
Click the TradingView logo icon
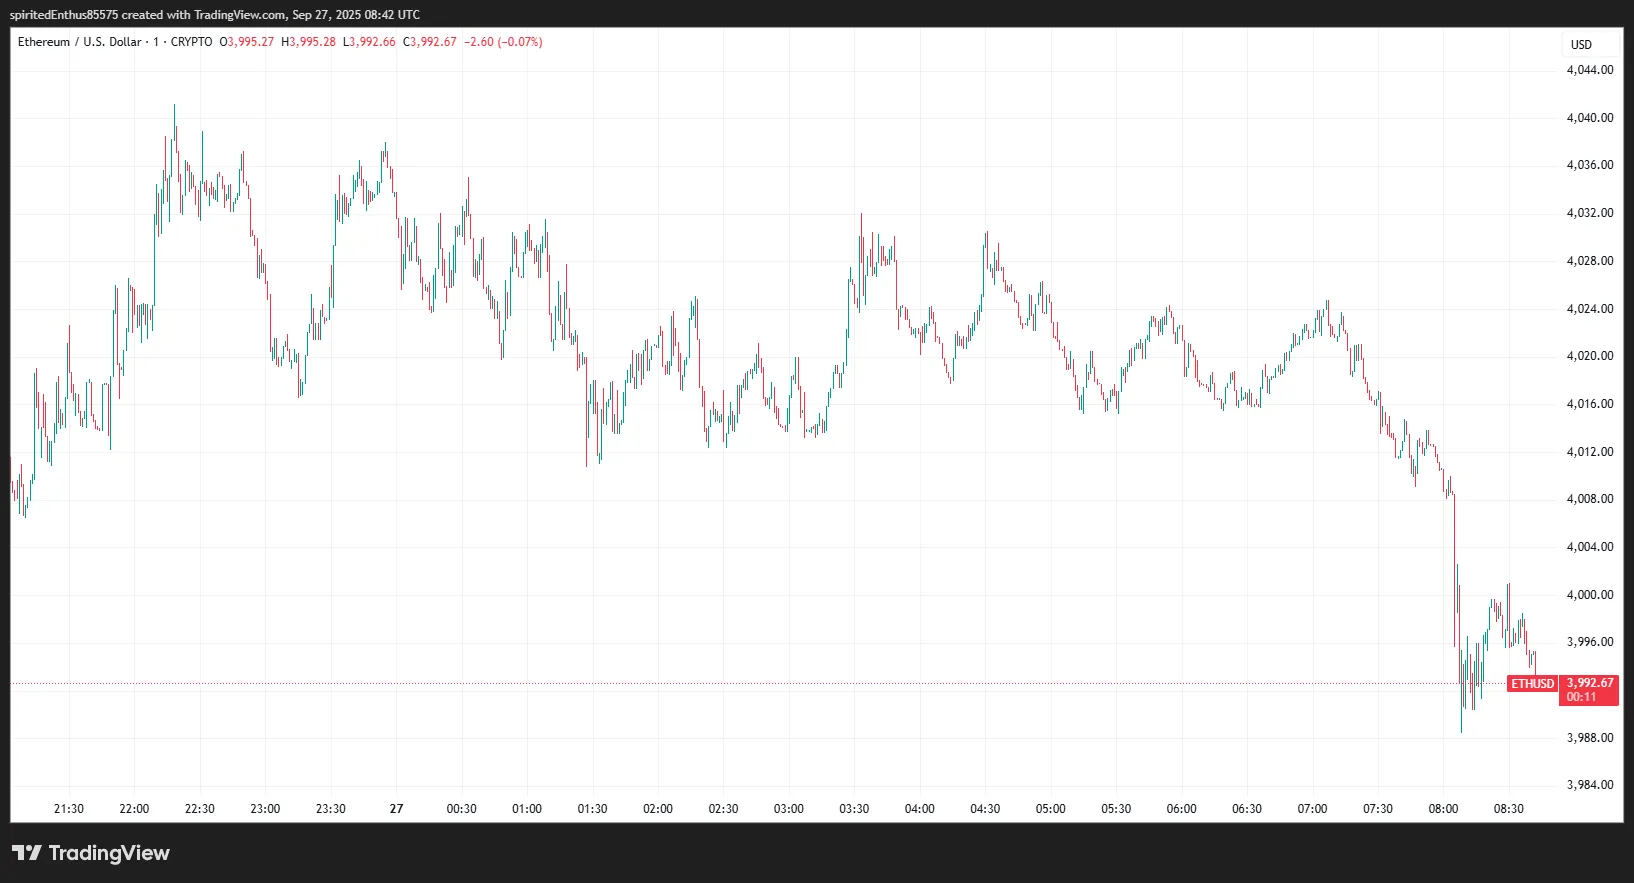27,853
